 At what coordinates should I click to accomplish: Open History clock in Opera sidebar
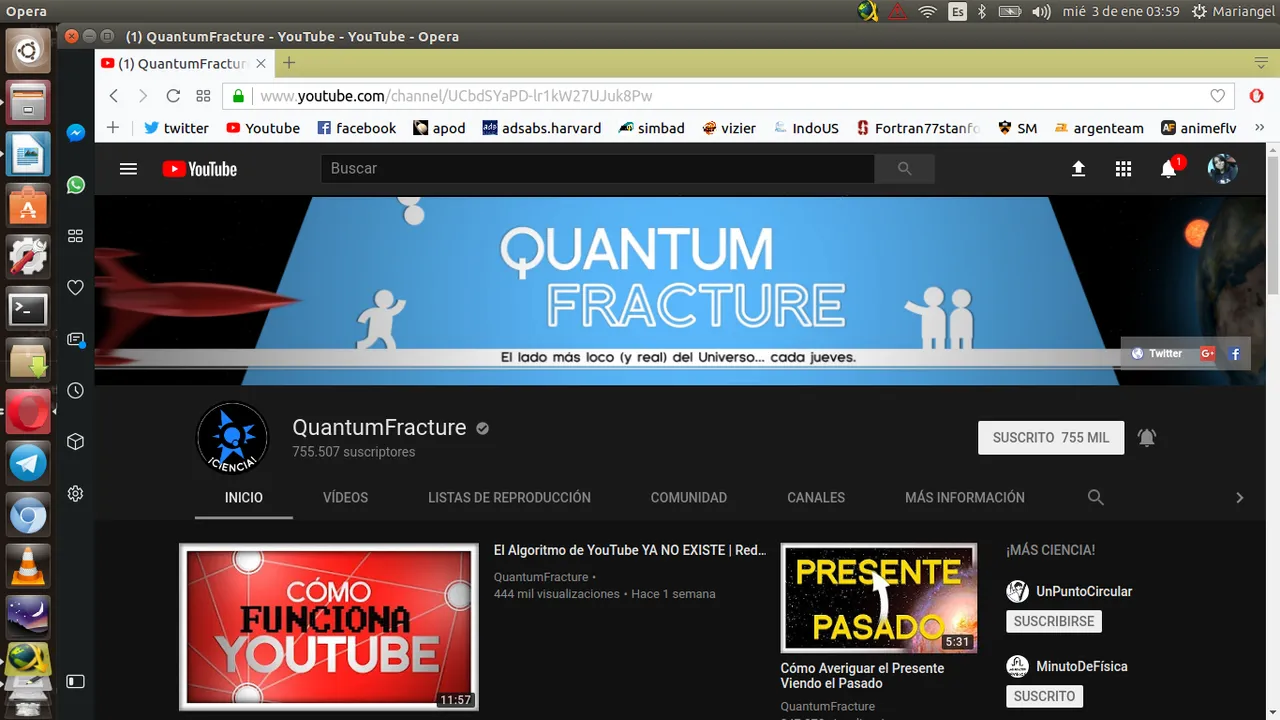click(75, 391)
